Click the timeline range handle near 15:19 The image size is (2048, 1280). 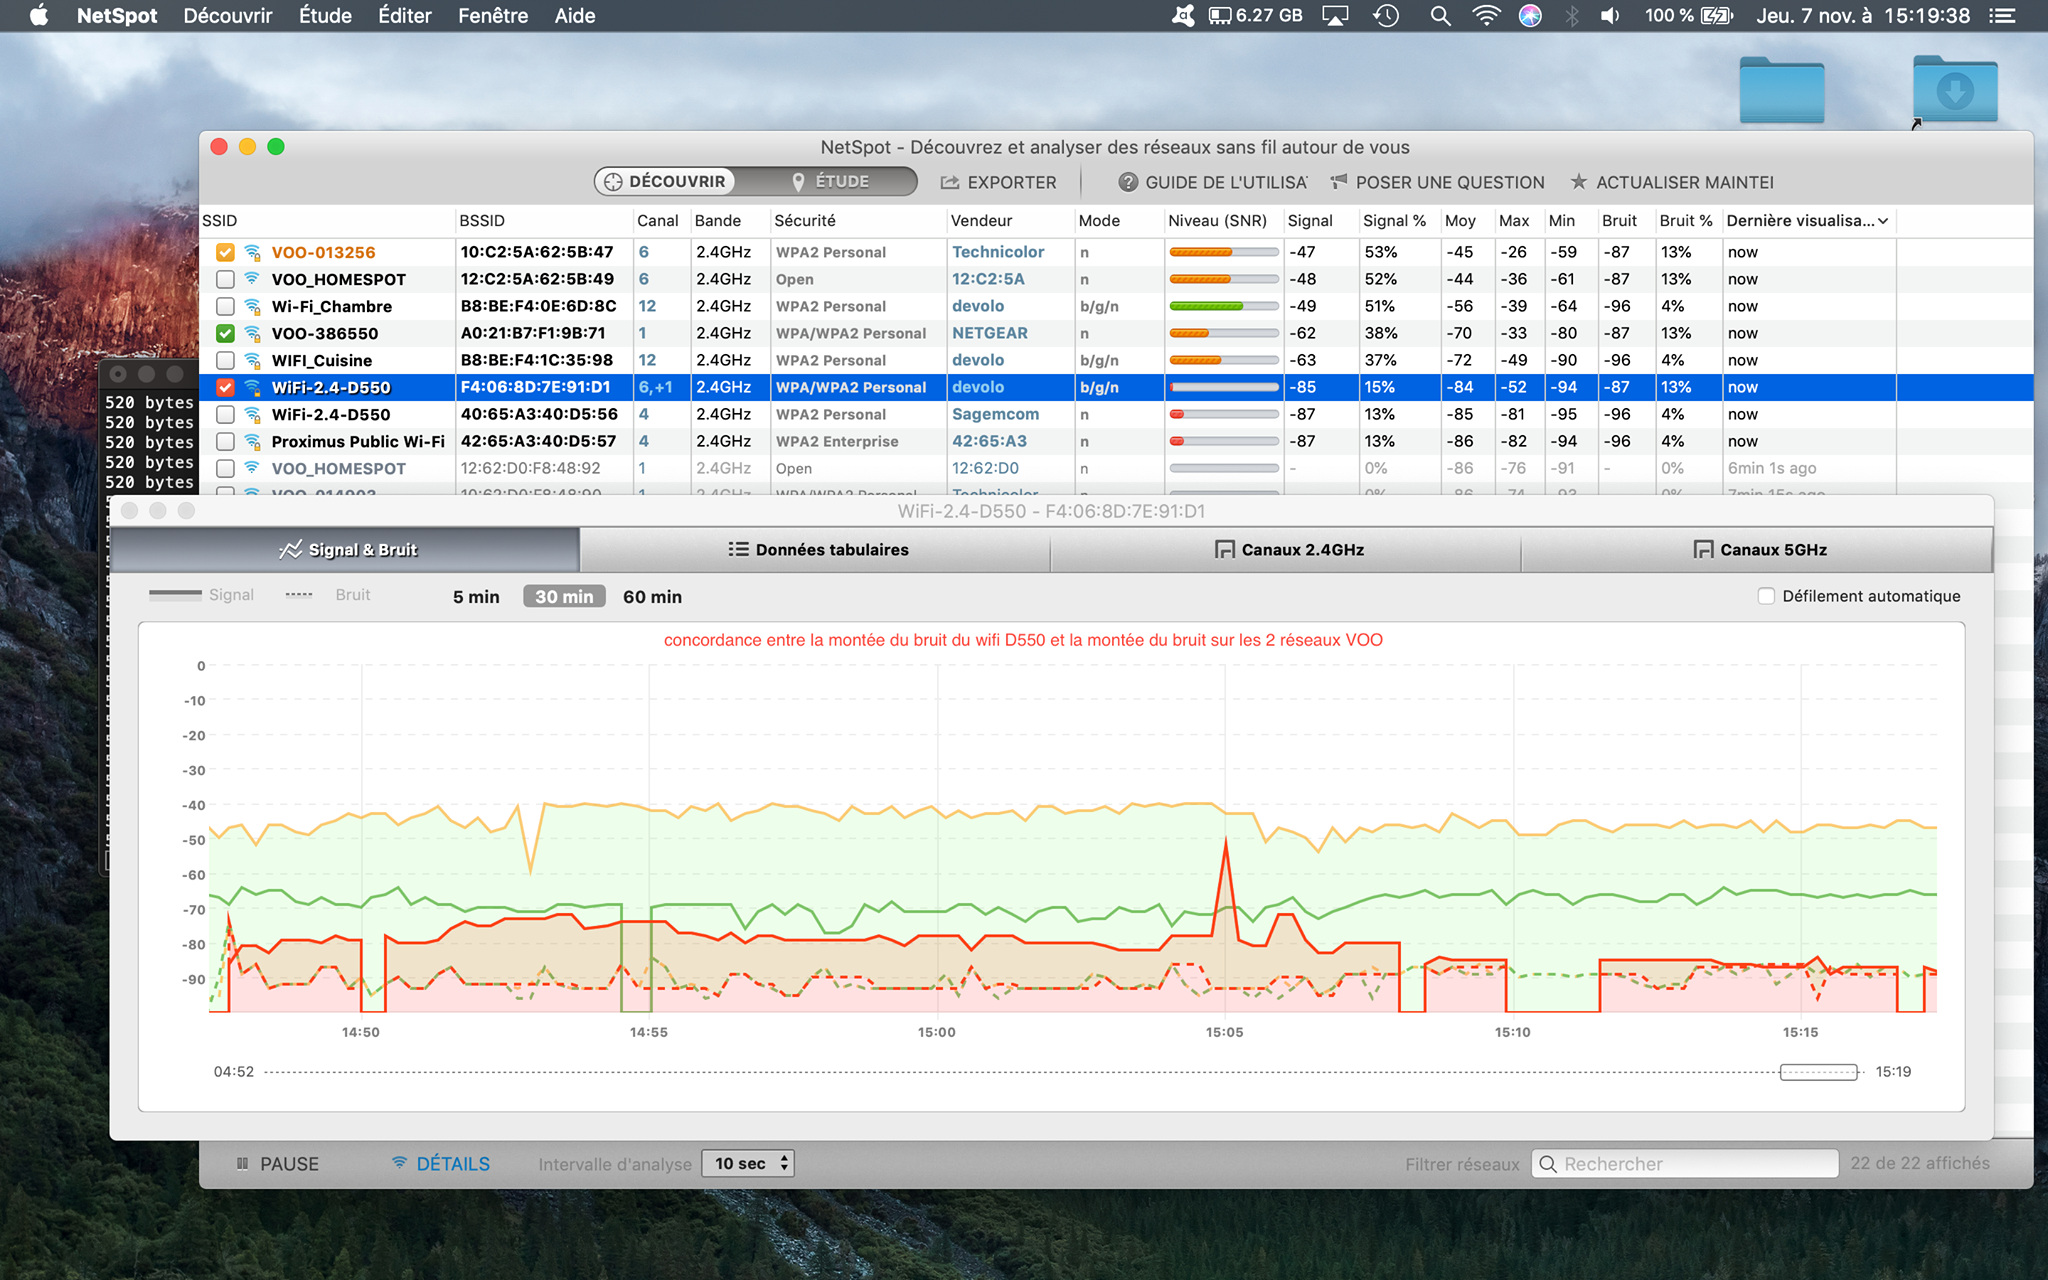(1819, 1072)
